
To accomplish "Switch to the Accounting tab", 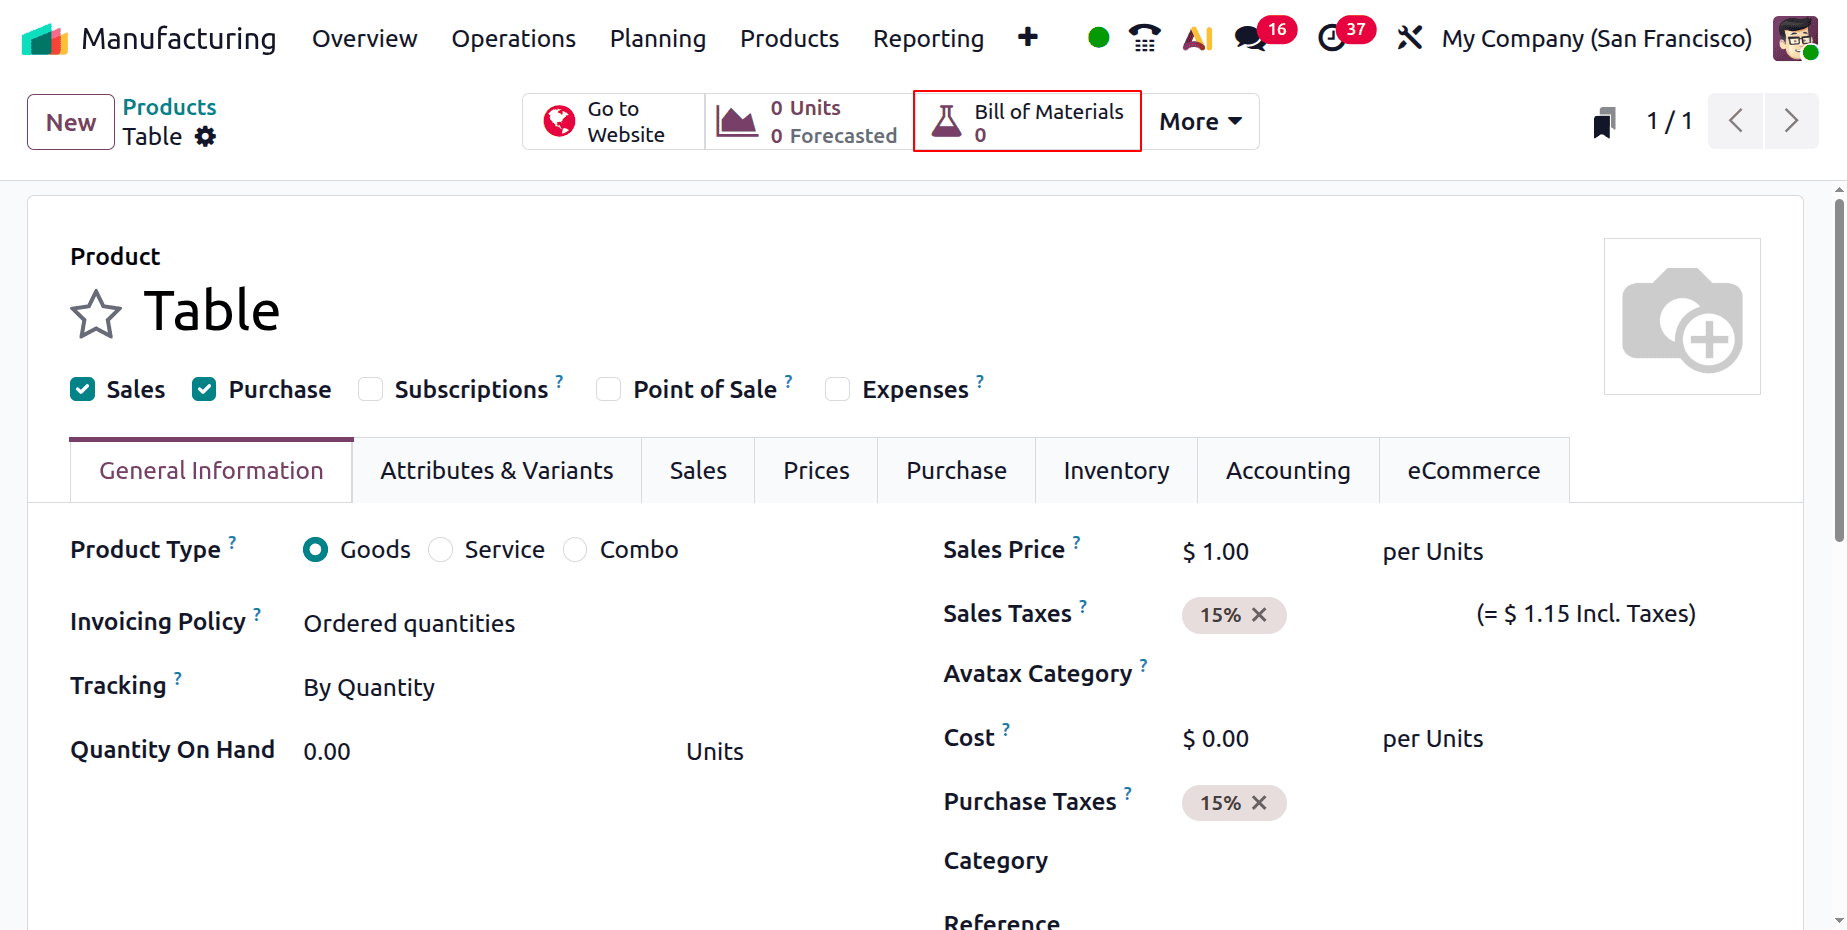I will point(1288,470).
